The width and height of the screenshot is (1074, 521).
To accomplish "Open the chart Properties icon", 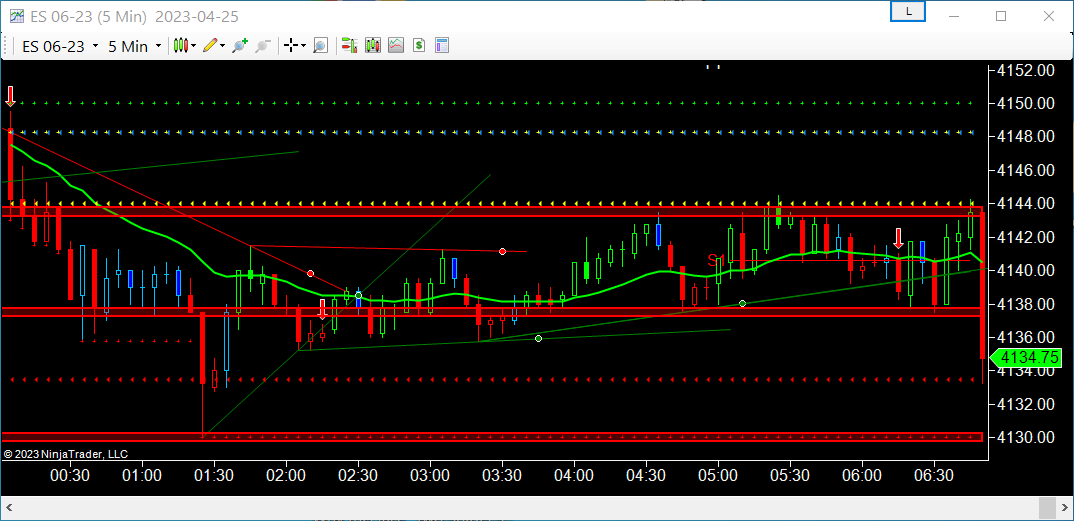I will [442, 46].
